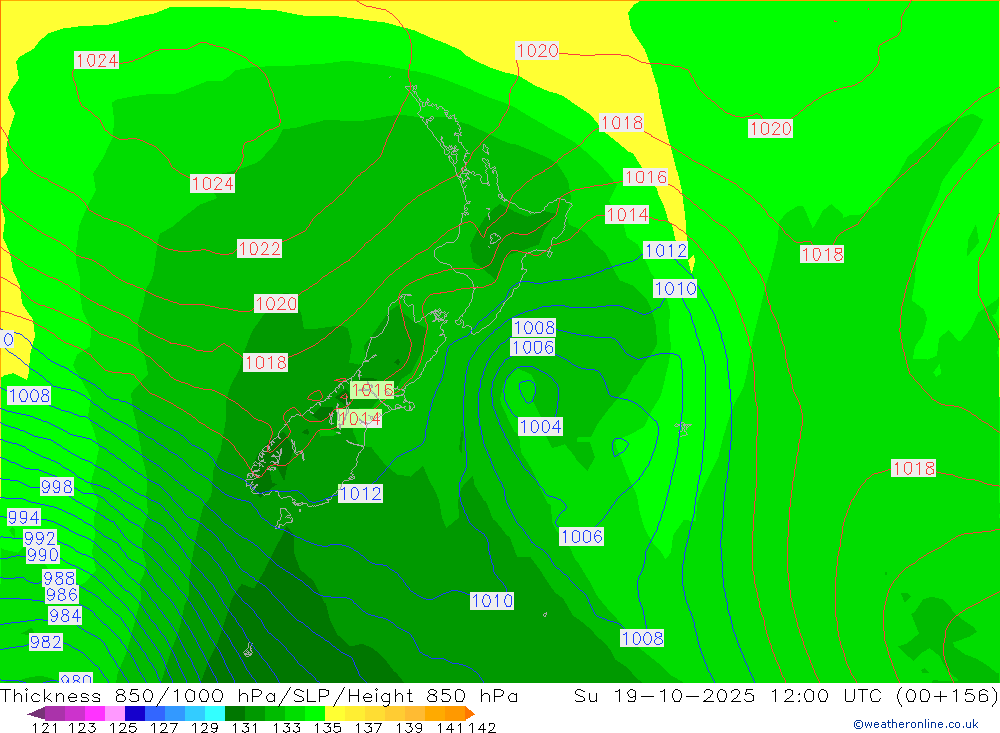Viewport: 1000px width, 733px height.
Task: Click legend value 127
Action: click(164, 727)
